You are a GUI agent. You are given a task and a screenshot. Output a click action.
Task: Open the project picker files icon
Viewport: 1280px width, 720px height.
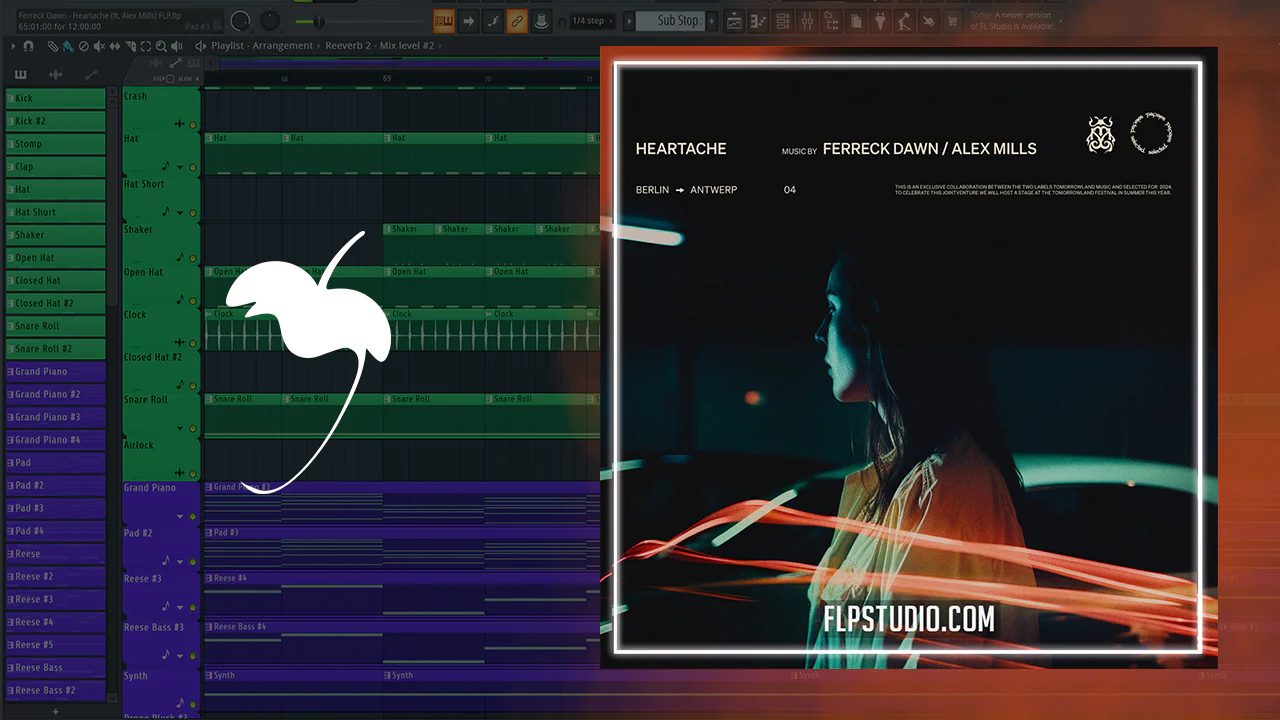pyautogui.click(x=856, y=20)
